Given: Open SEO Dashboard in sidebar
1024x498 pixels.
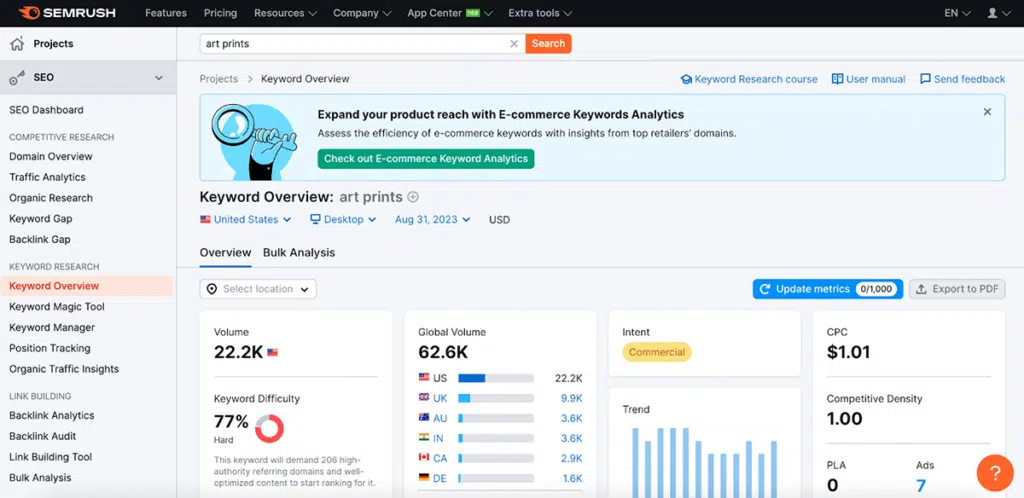Looking at the screenshot, I should [x=46, y=110].
